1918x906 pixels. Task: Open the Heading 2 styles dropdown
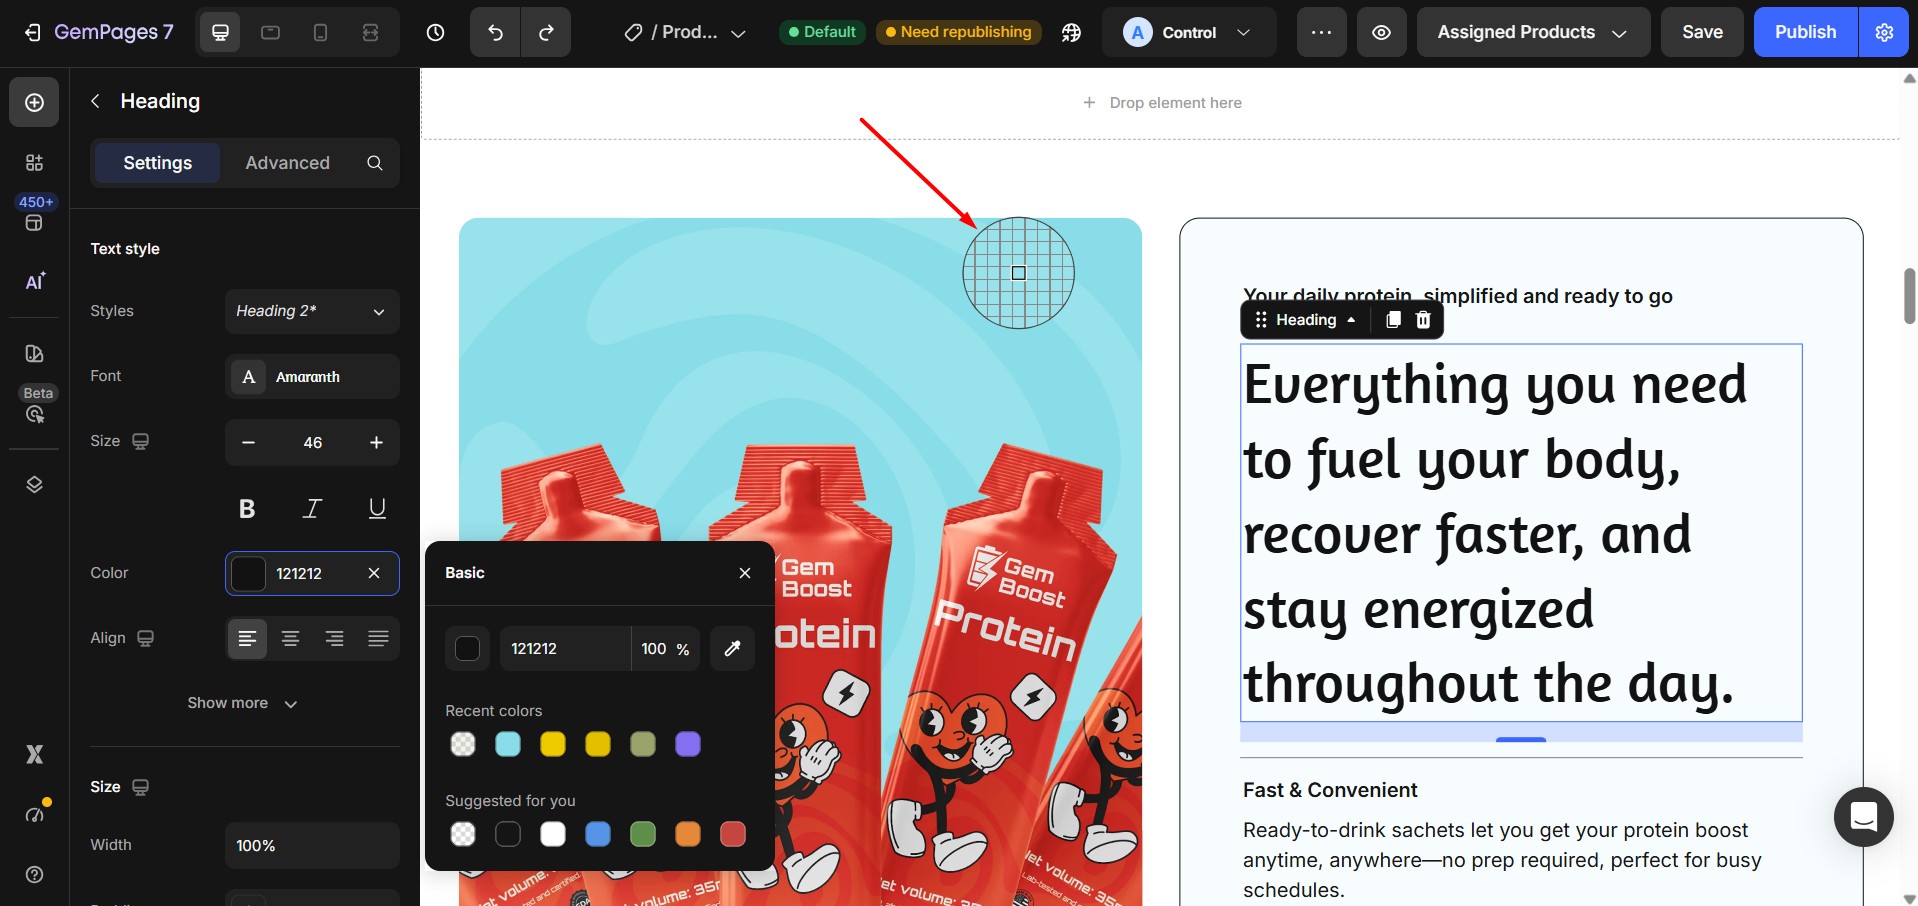[311, 311]
